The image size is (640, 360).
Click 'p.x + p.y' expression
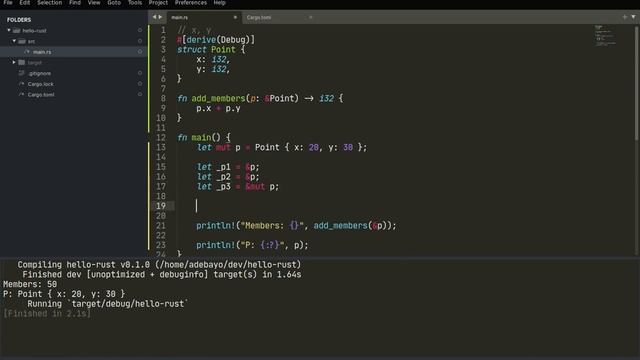point(218,109)
